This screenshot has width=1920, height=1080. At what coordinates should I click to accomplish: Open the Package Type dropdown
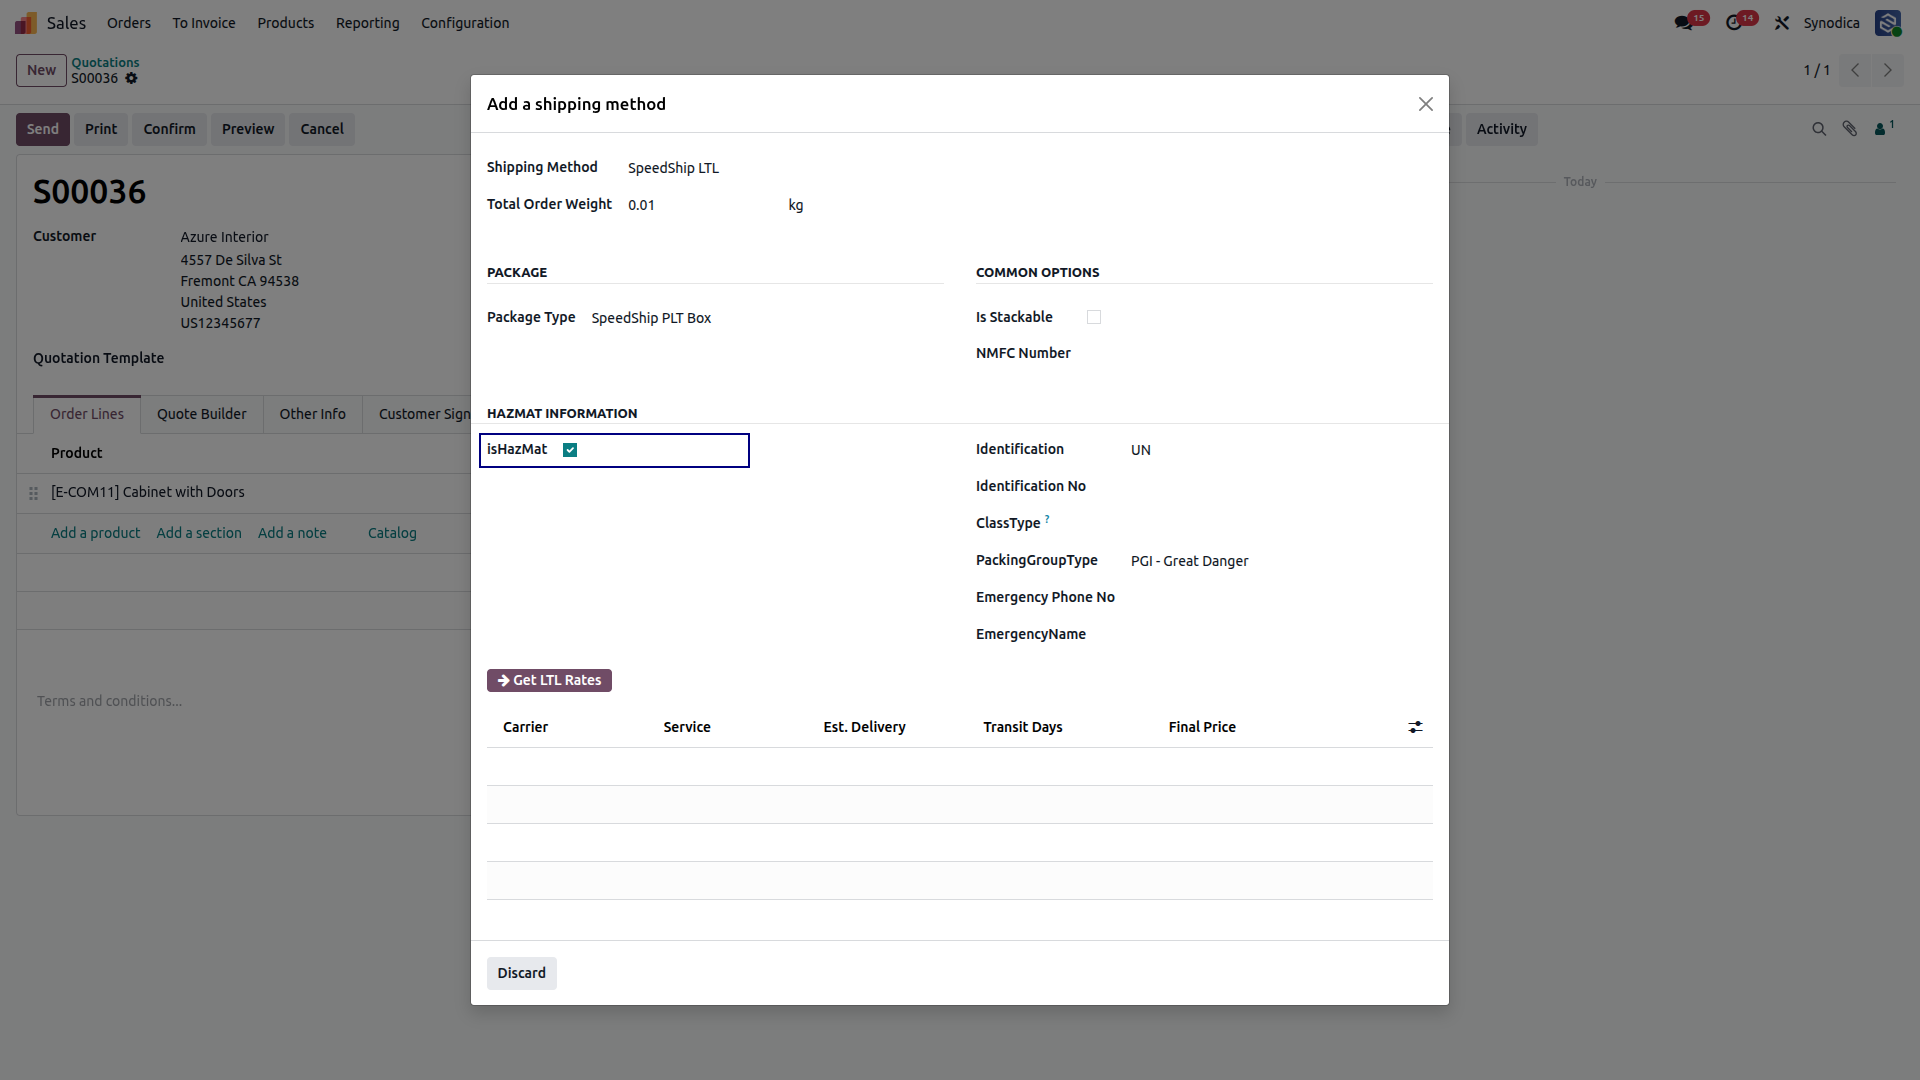click(x=767, y=318)
